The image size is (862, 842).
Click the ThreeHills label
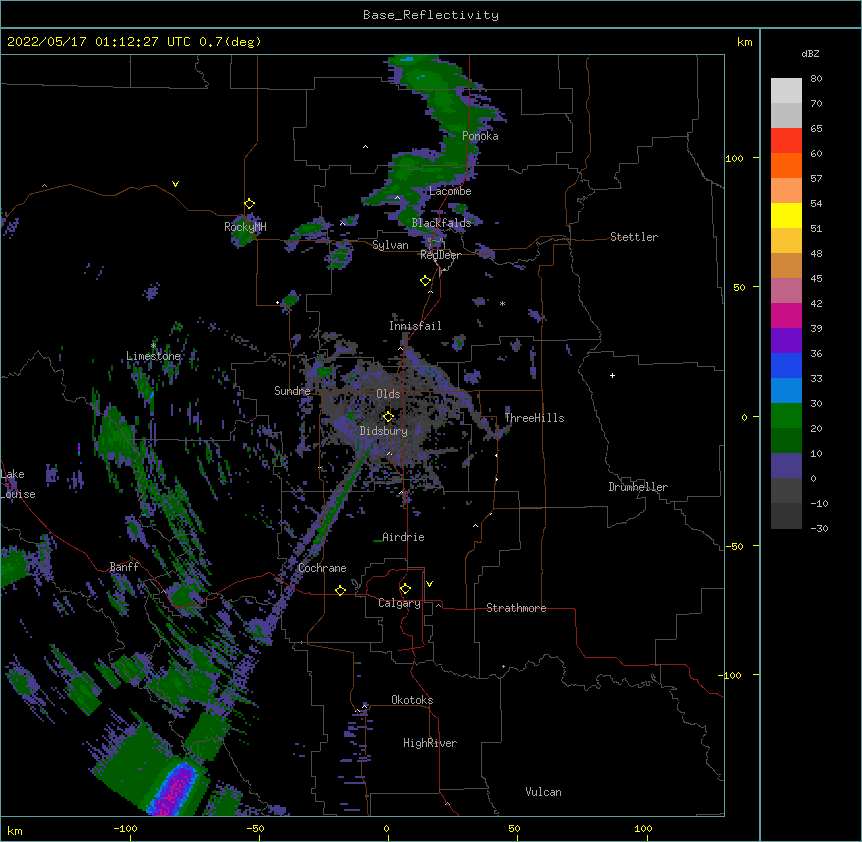click(x=534, y=418)
